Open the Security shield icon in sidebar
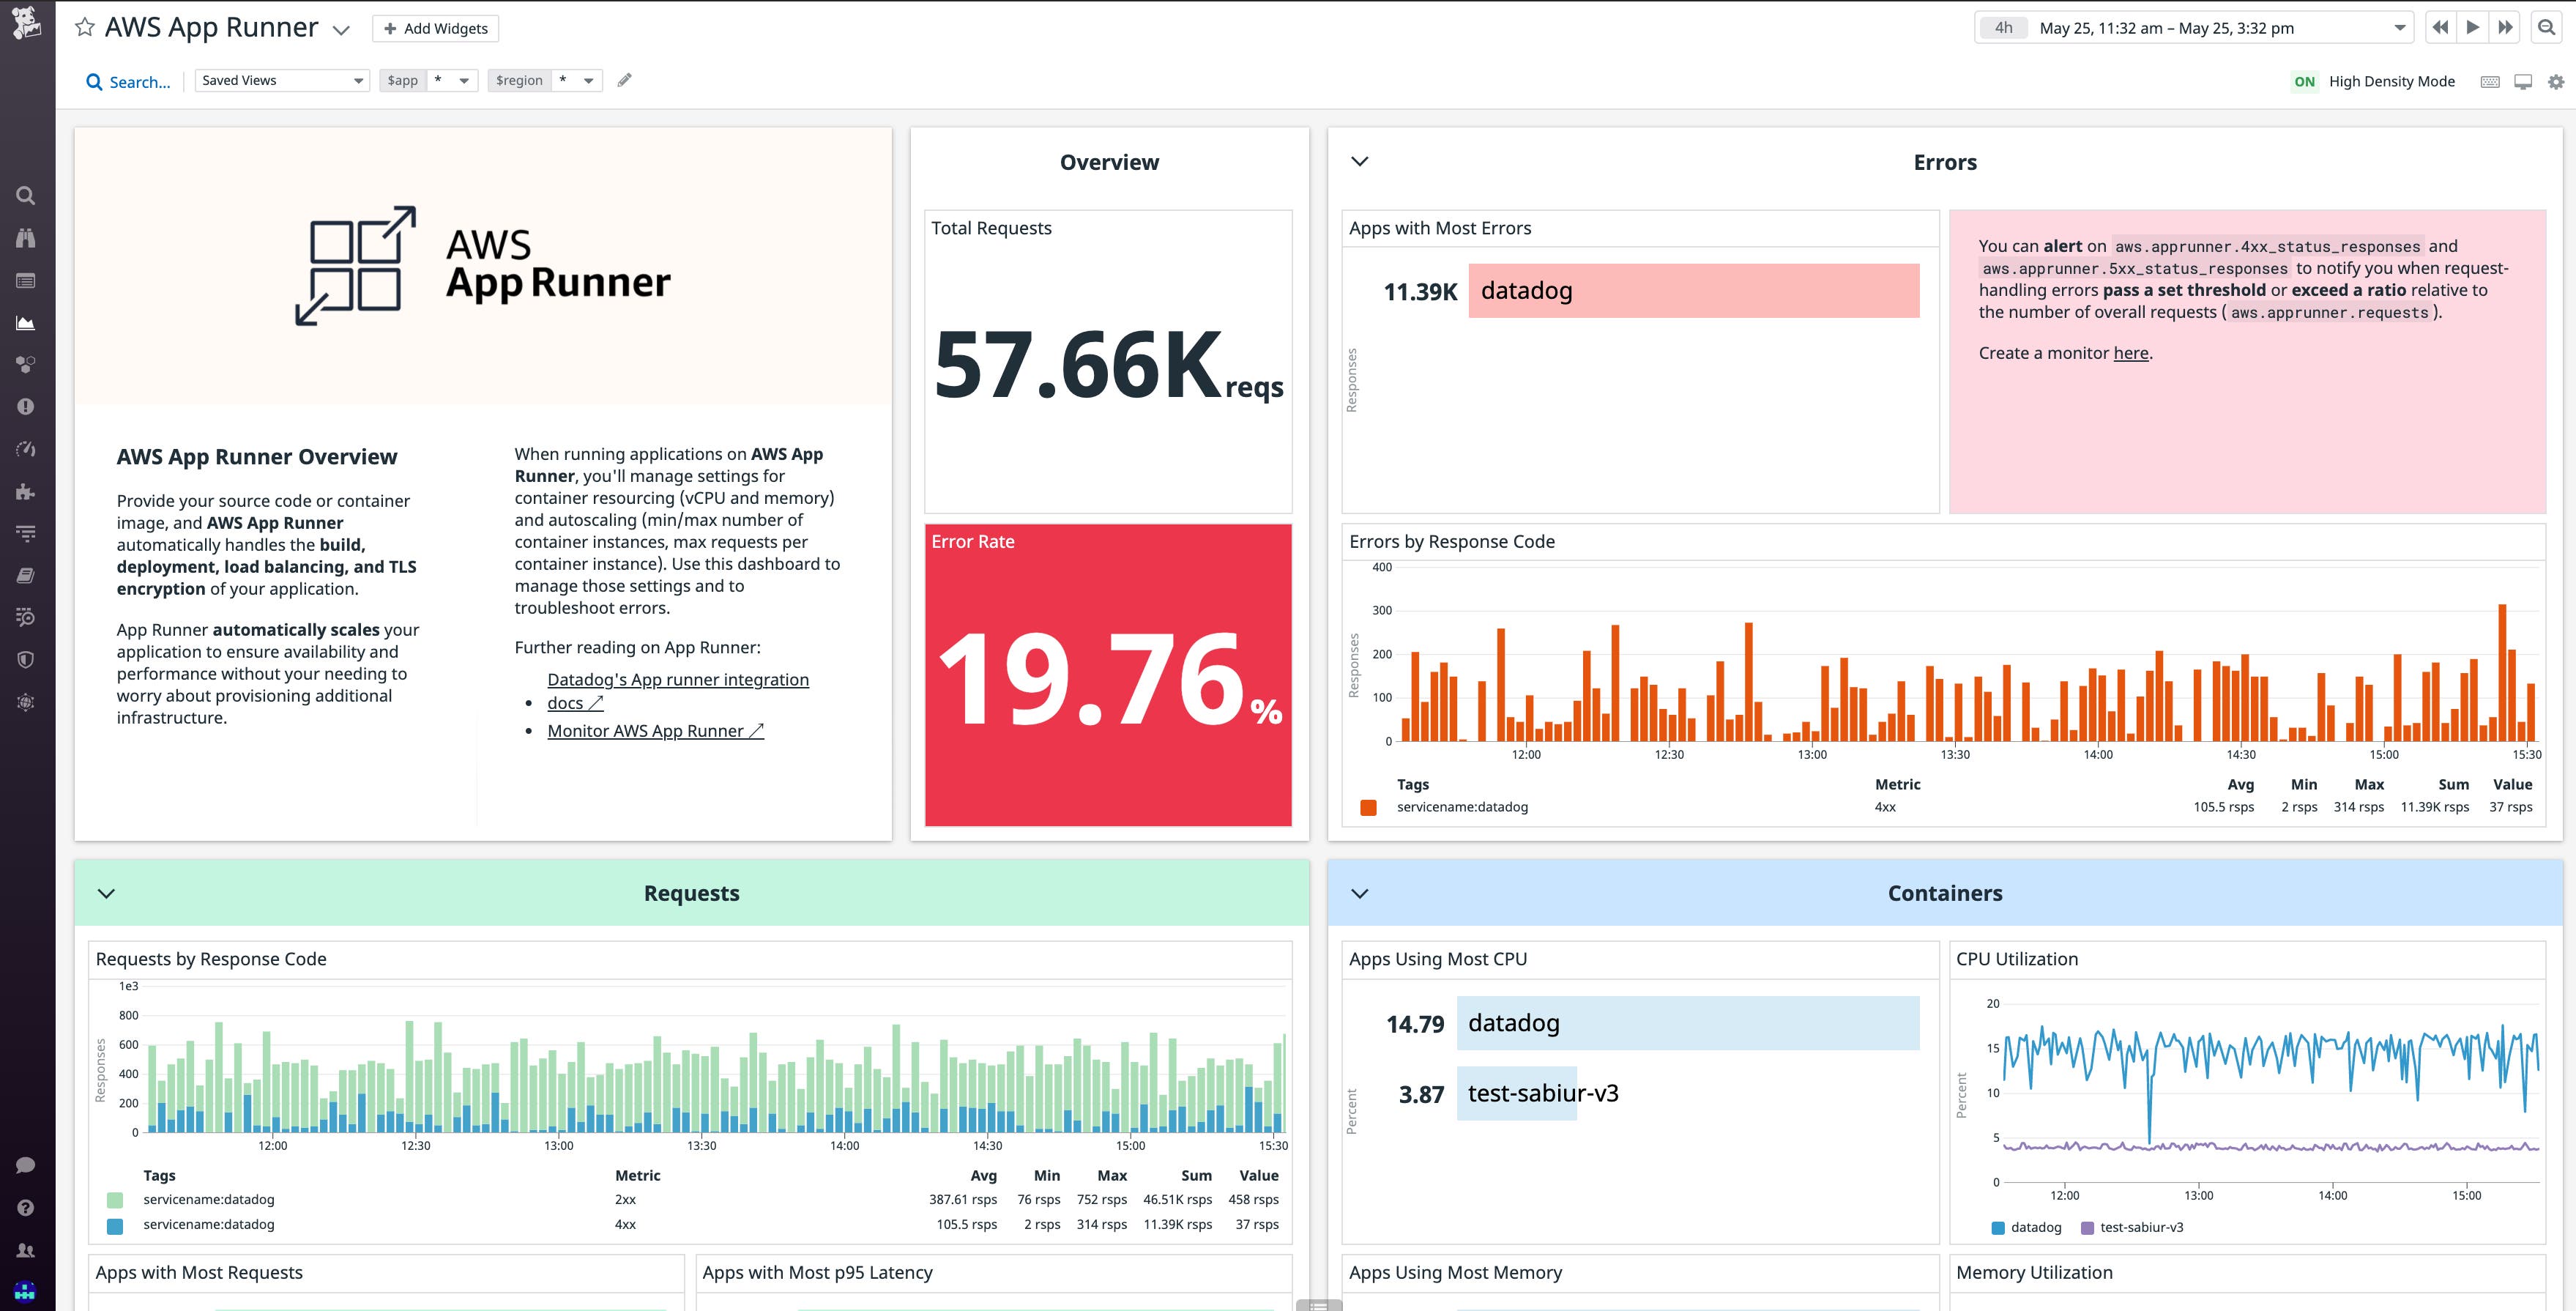The image size is (2576, 1311). tap(25, 658)
